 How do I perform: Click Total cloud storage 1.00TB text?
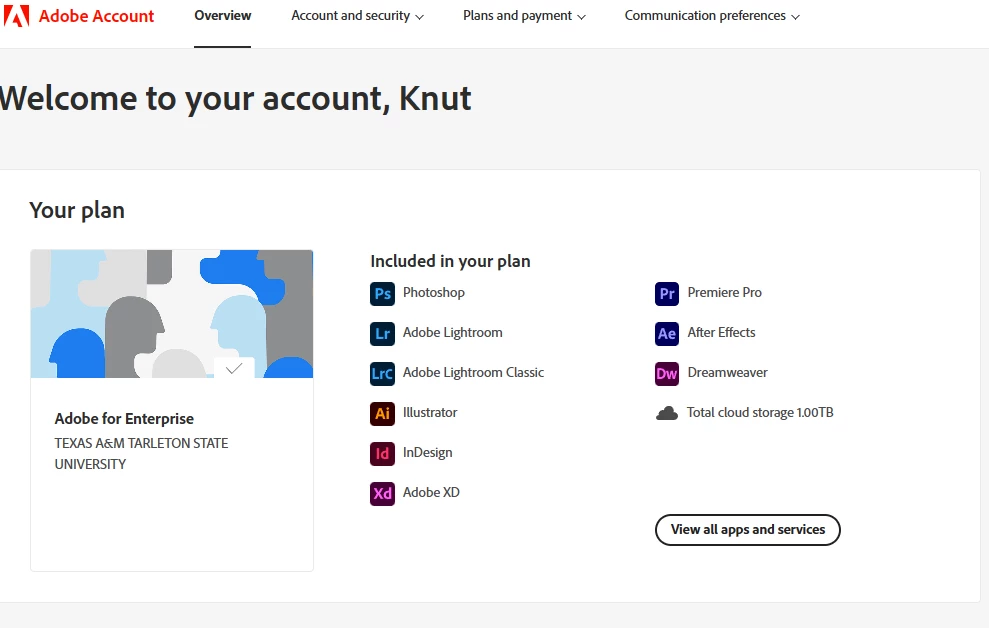(x=760, y=412)
